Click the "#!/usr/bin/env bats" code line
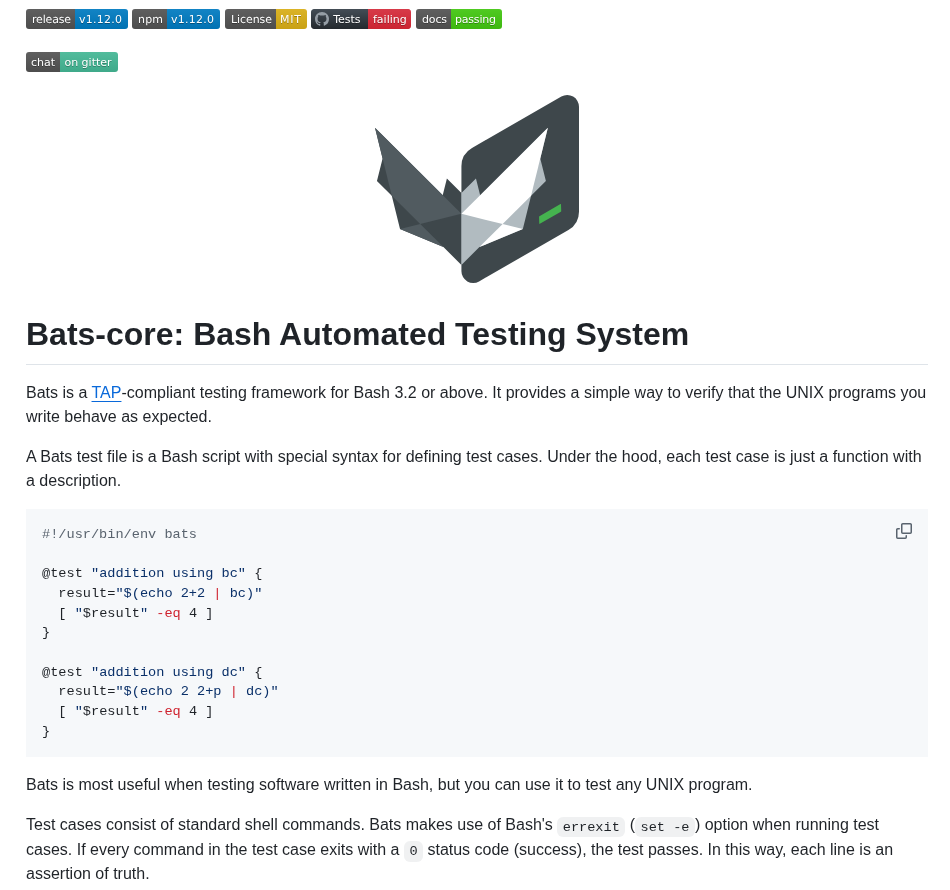The image size is (950, 890). pyautogui.click(x=119, y=534)
